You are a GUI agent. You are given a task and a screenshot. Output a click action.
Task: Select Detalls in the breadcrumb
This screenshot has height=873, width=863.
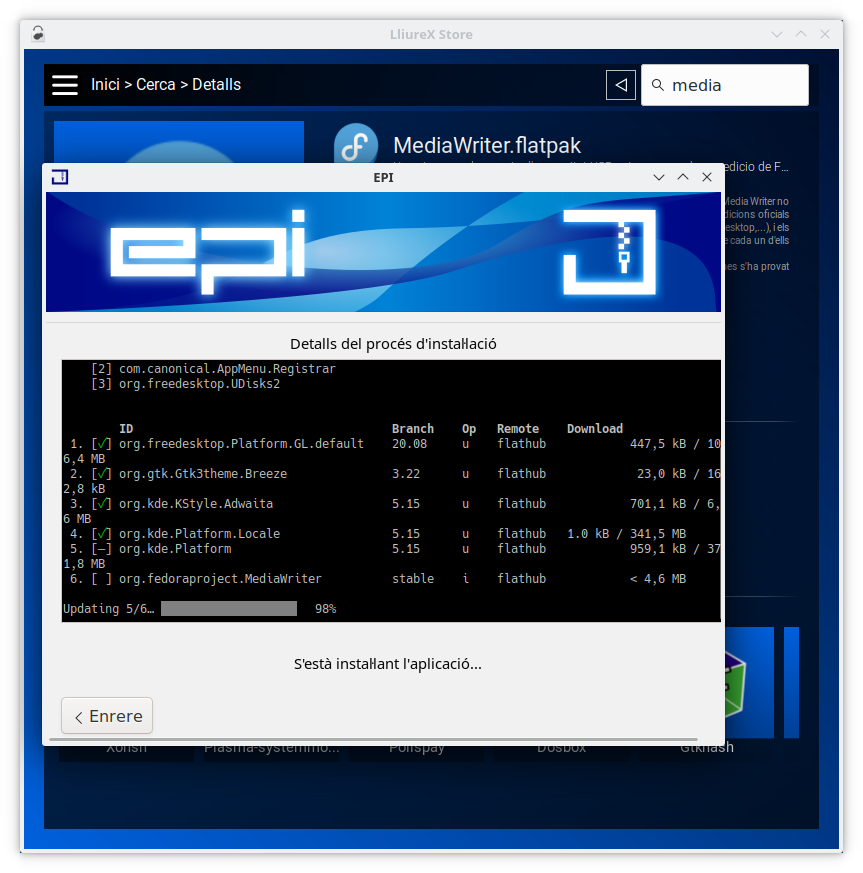[216, 85]
